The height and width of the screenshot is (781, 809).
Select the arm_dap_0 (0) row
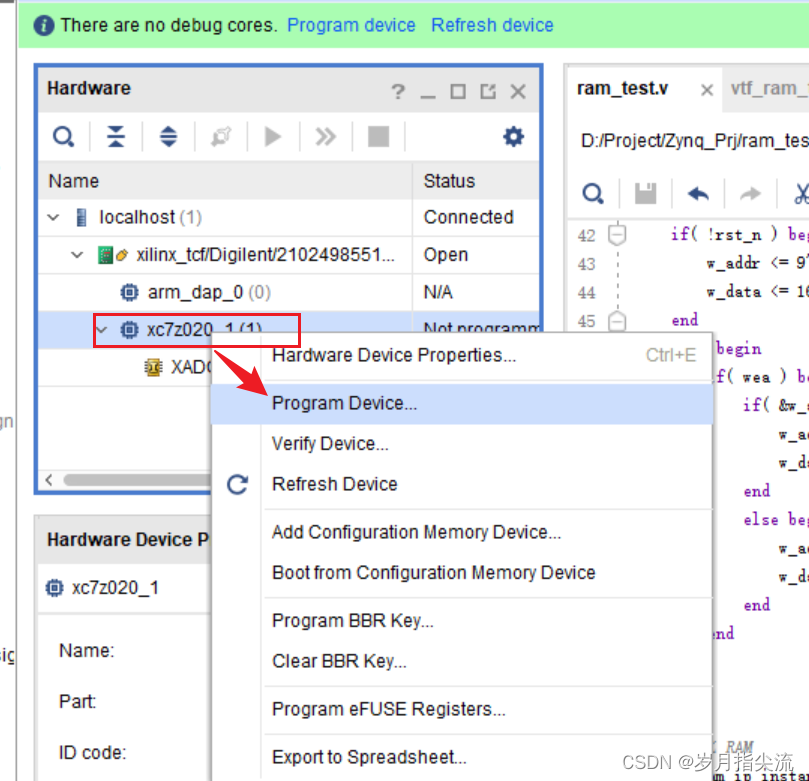(289, 292)
